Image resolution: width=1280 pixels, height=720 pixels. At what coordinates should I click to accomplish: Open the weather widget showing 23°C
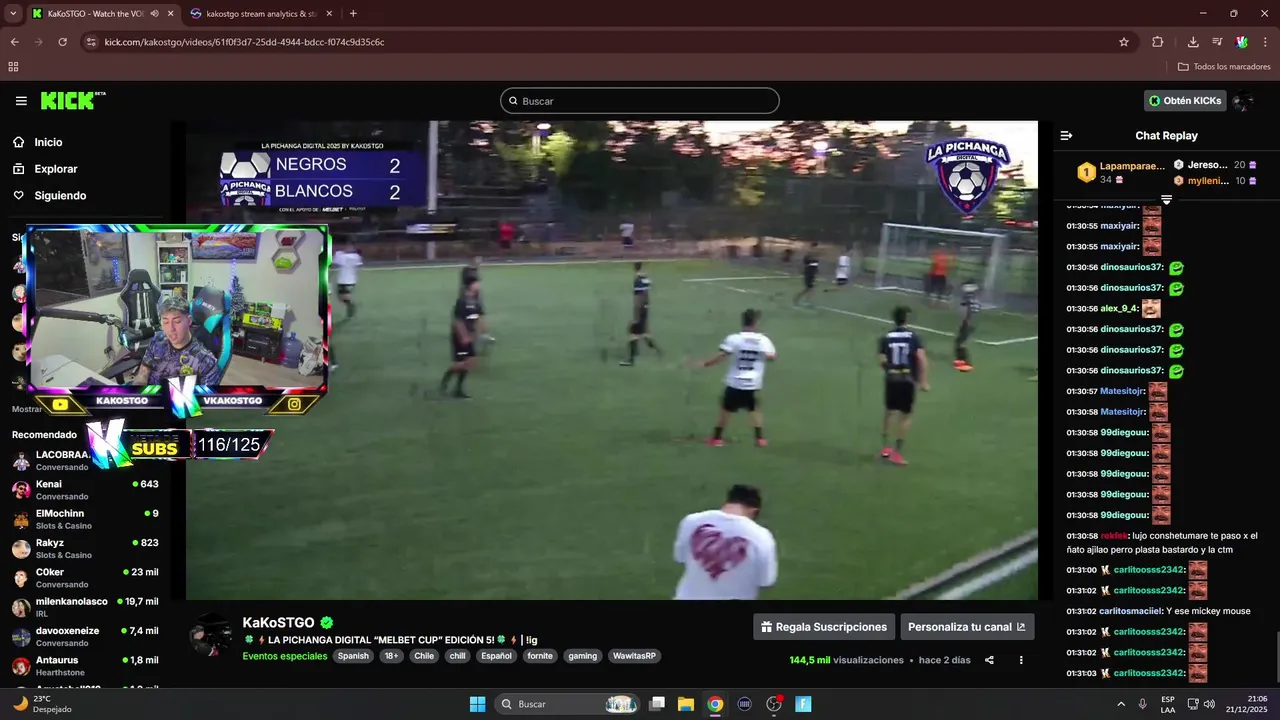(40, 704)
